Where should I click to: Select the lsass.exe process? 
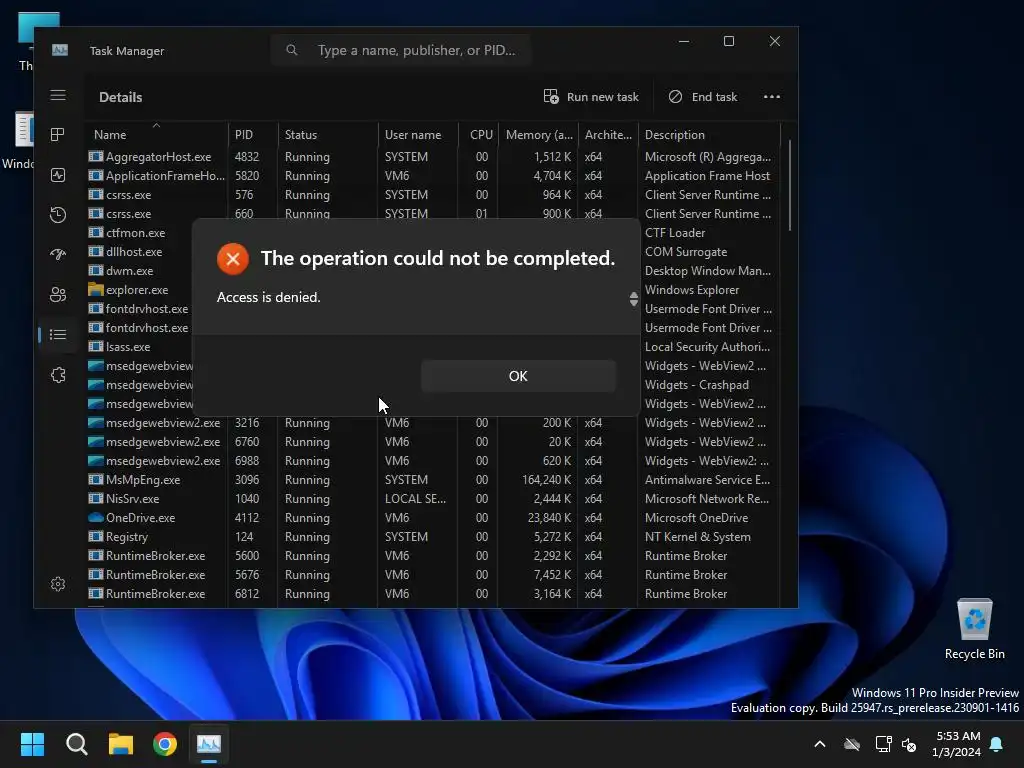pyautogui.click(x=128, y=347)
